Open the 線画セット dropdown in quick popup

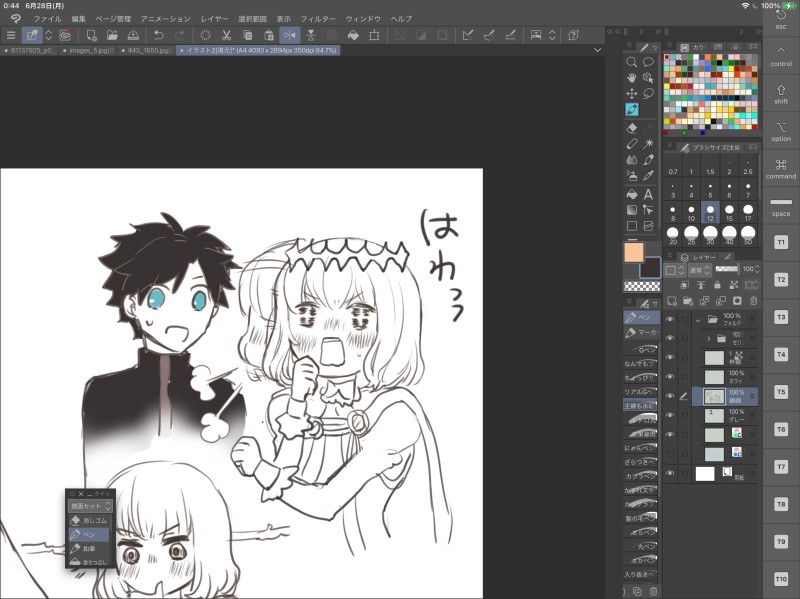pos(90,506)
